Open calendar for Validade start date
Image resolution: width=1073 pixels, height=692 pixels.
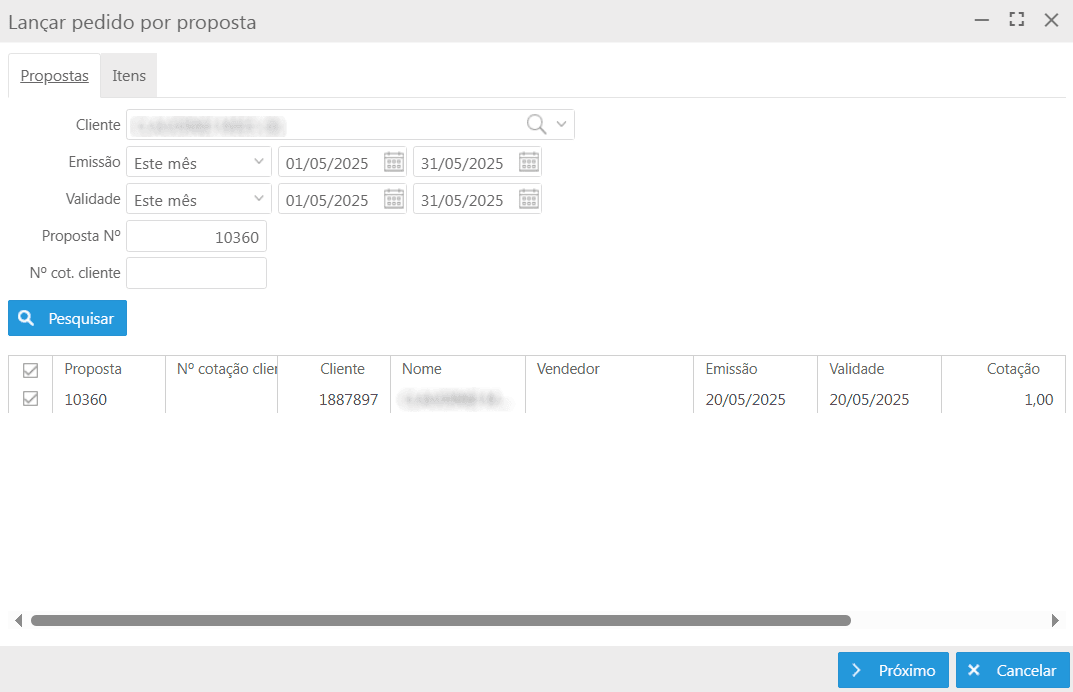pos(394,199)
